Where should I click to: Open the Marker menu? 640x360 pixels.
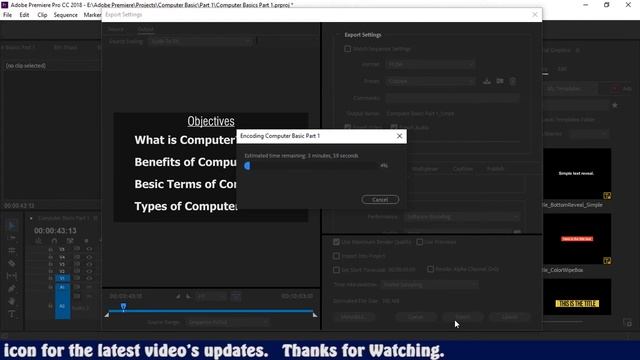click(x=92, y=15)
